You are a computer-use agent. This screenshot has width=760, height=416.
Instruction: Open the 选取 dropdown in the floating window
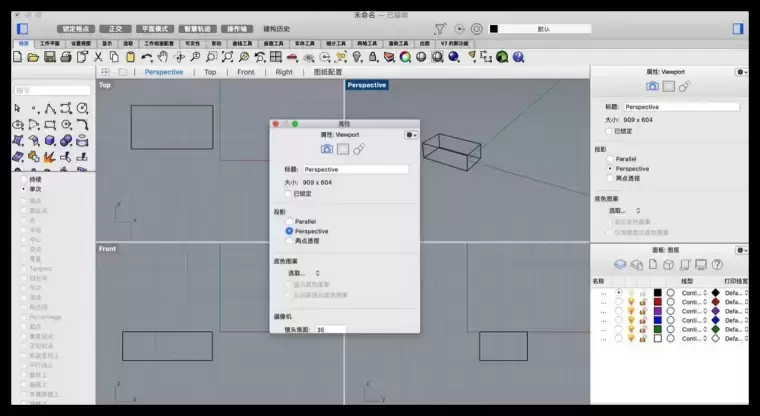[304, 273]
